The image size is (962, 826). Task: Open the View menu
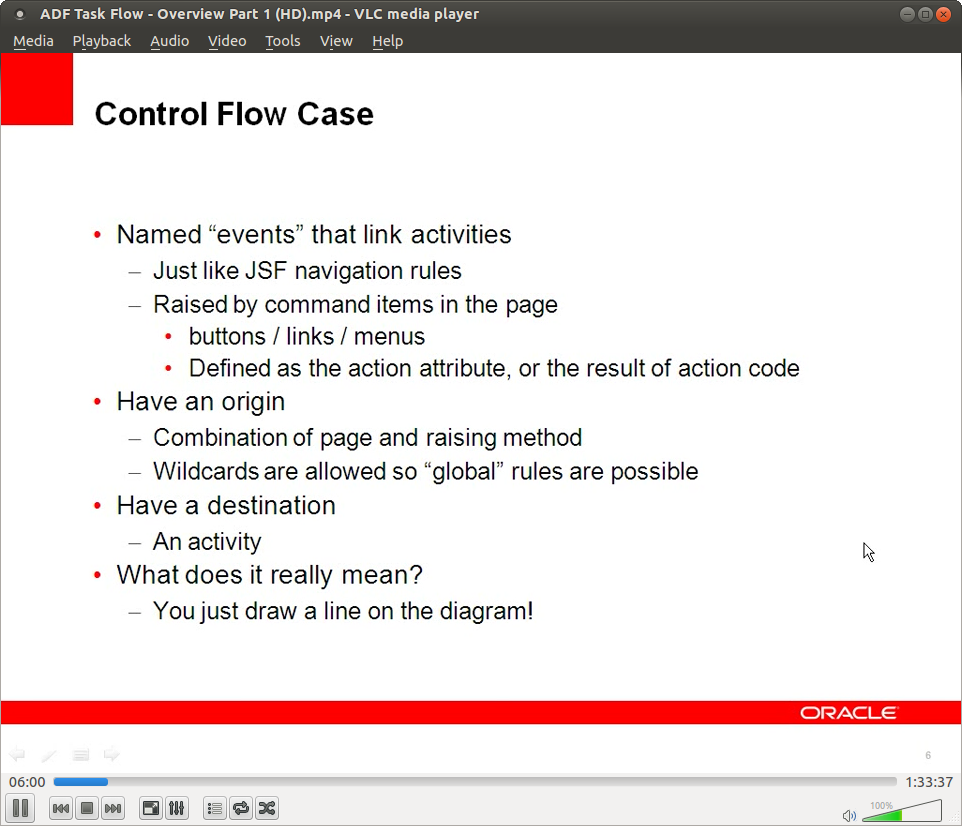coord(336,41)
